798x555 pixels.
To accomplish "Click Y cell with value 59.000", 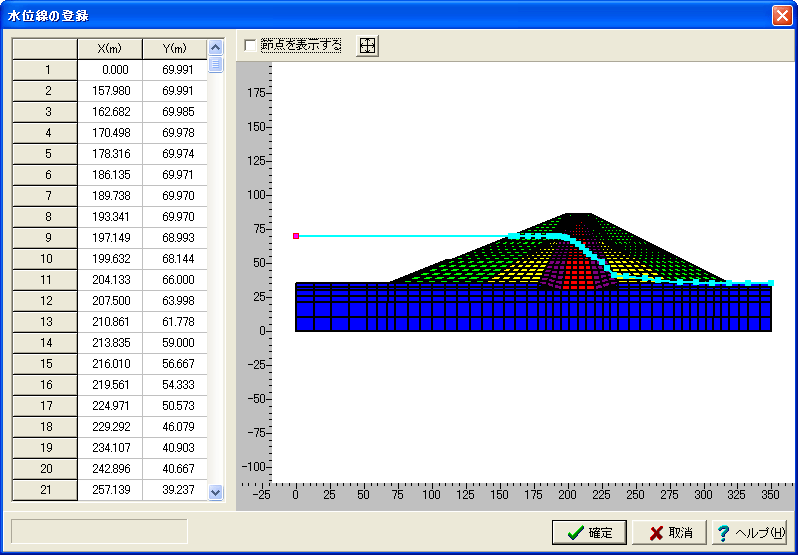I will tap(175, 343).
